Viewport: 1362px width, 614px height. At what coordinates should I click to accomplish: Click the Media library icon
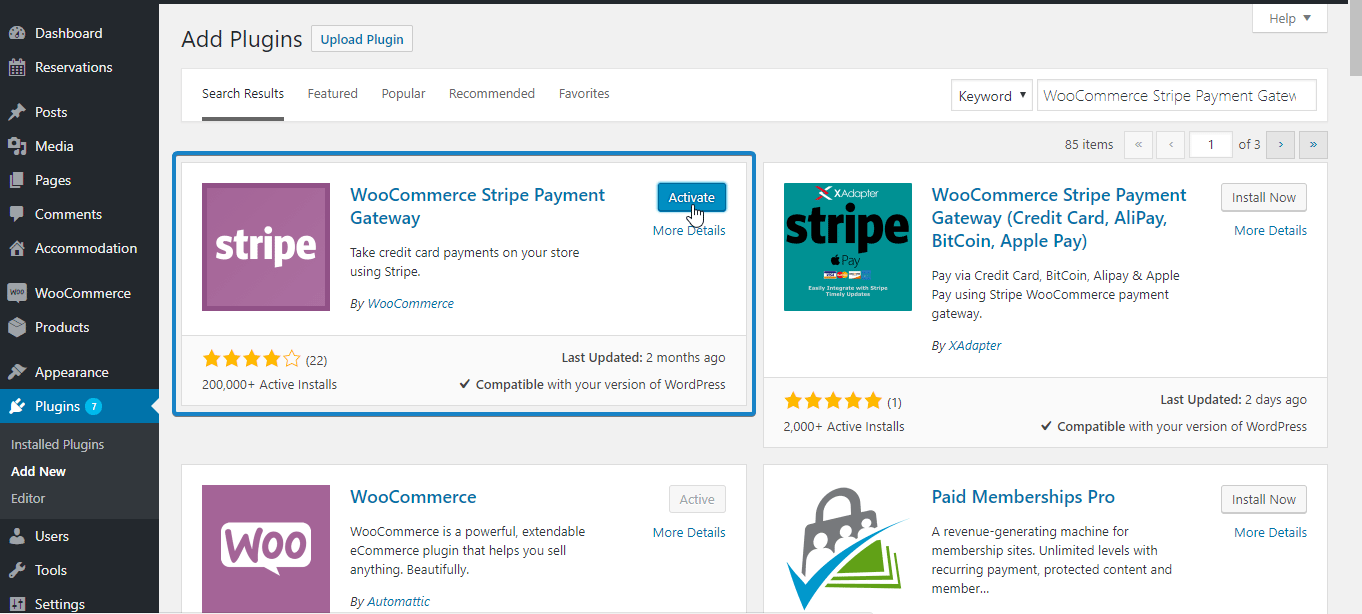[17, 146]
